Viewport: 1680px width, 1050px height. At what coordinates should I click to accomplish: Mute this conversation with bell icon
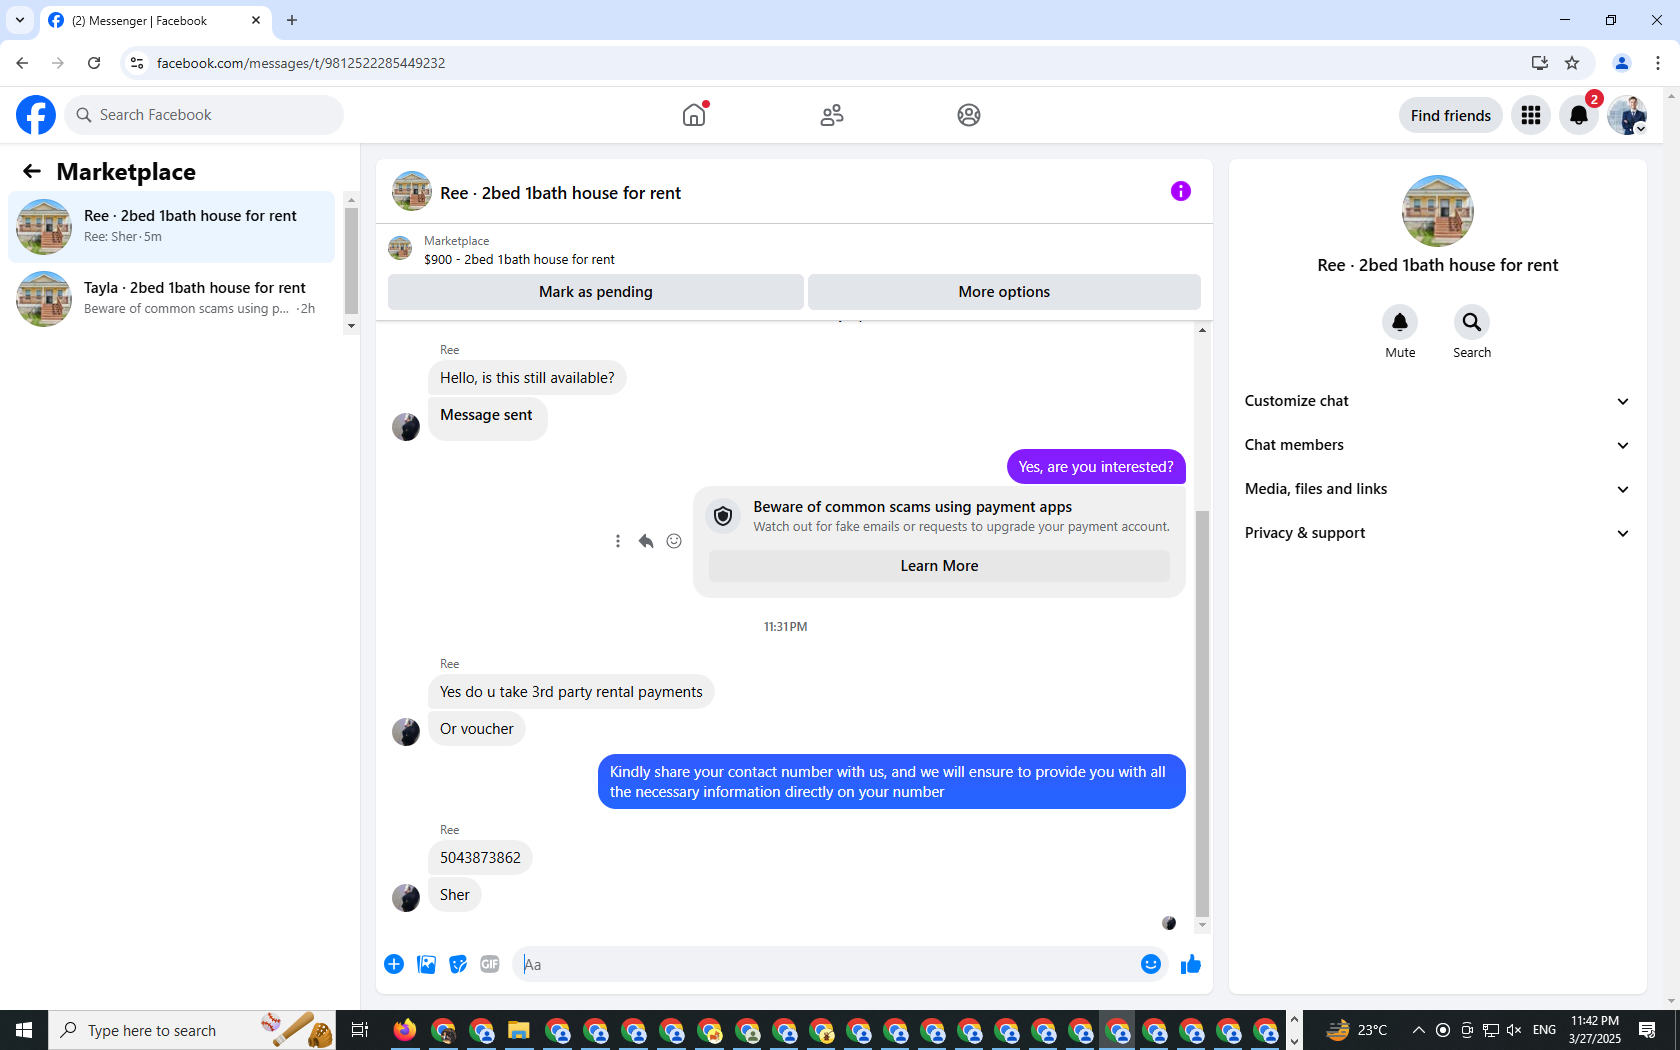tap(1400, 322)
